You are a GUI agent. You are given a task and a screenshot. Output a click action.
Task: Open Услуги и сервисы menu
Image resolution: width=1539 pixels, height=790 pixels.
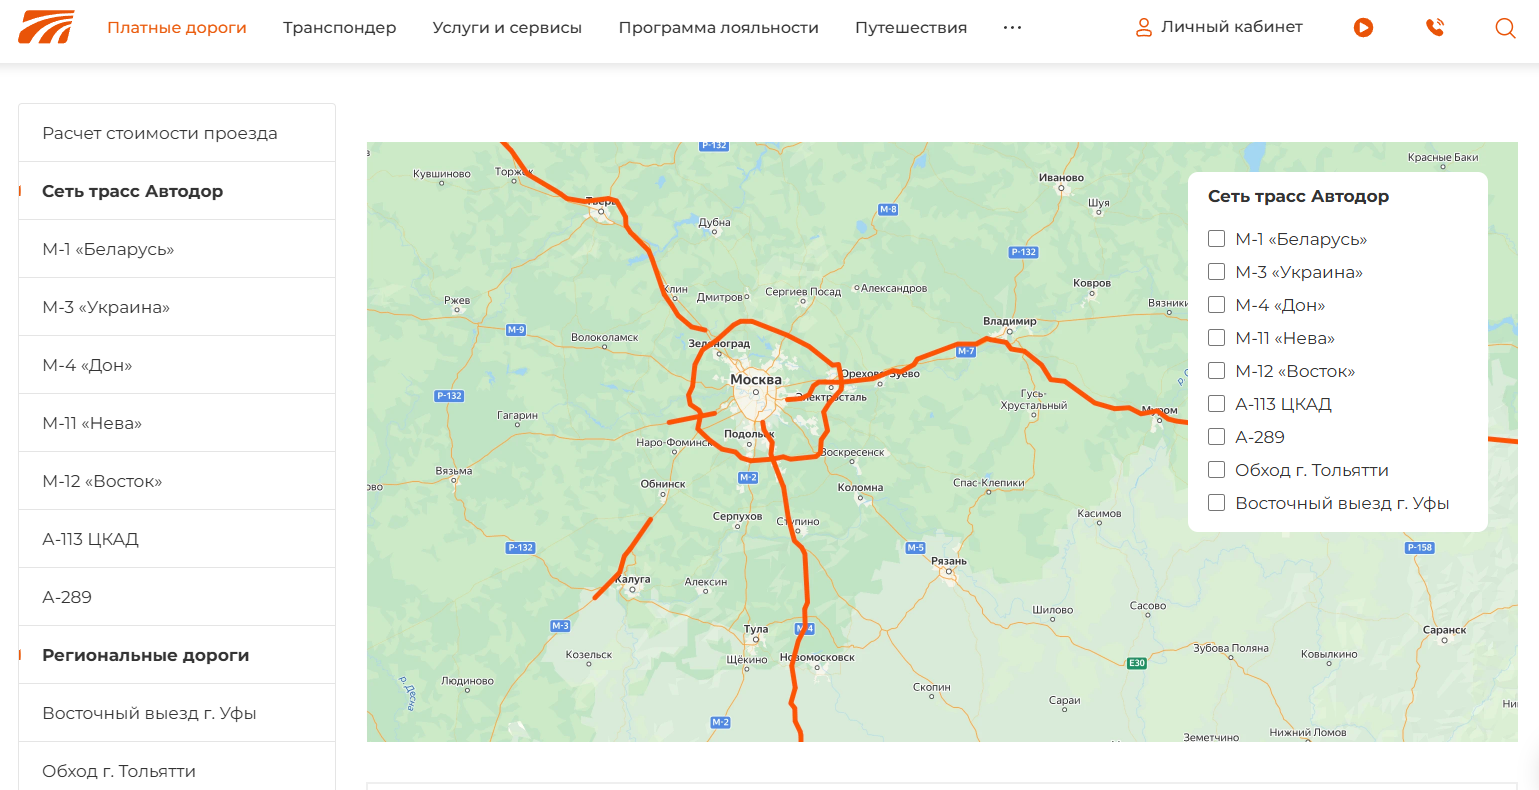[x=507, y=28]
